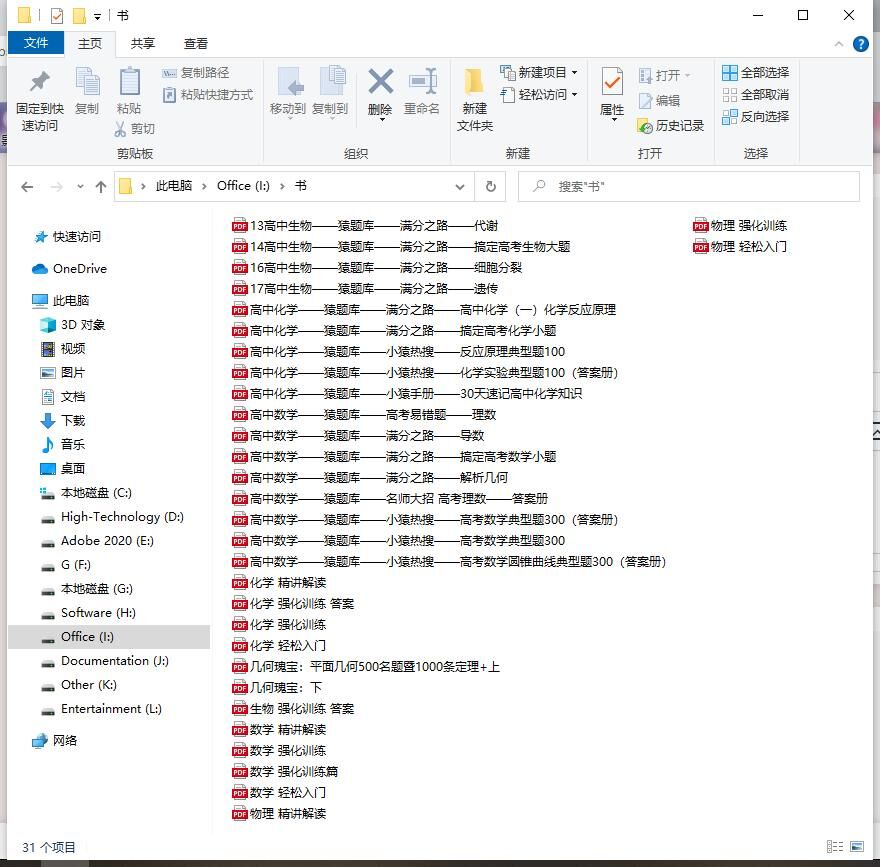Switch to the Share (共享) tab
880x867 pixels.
pyautogui.click(x=143, y=43)
